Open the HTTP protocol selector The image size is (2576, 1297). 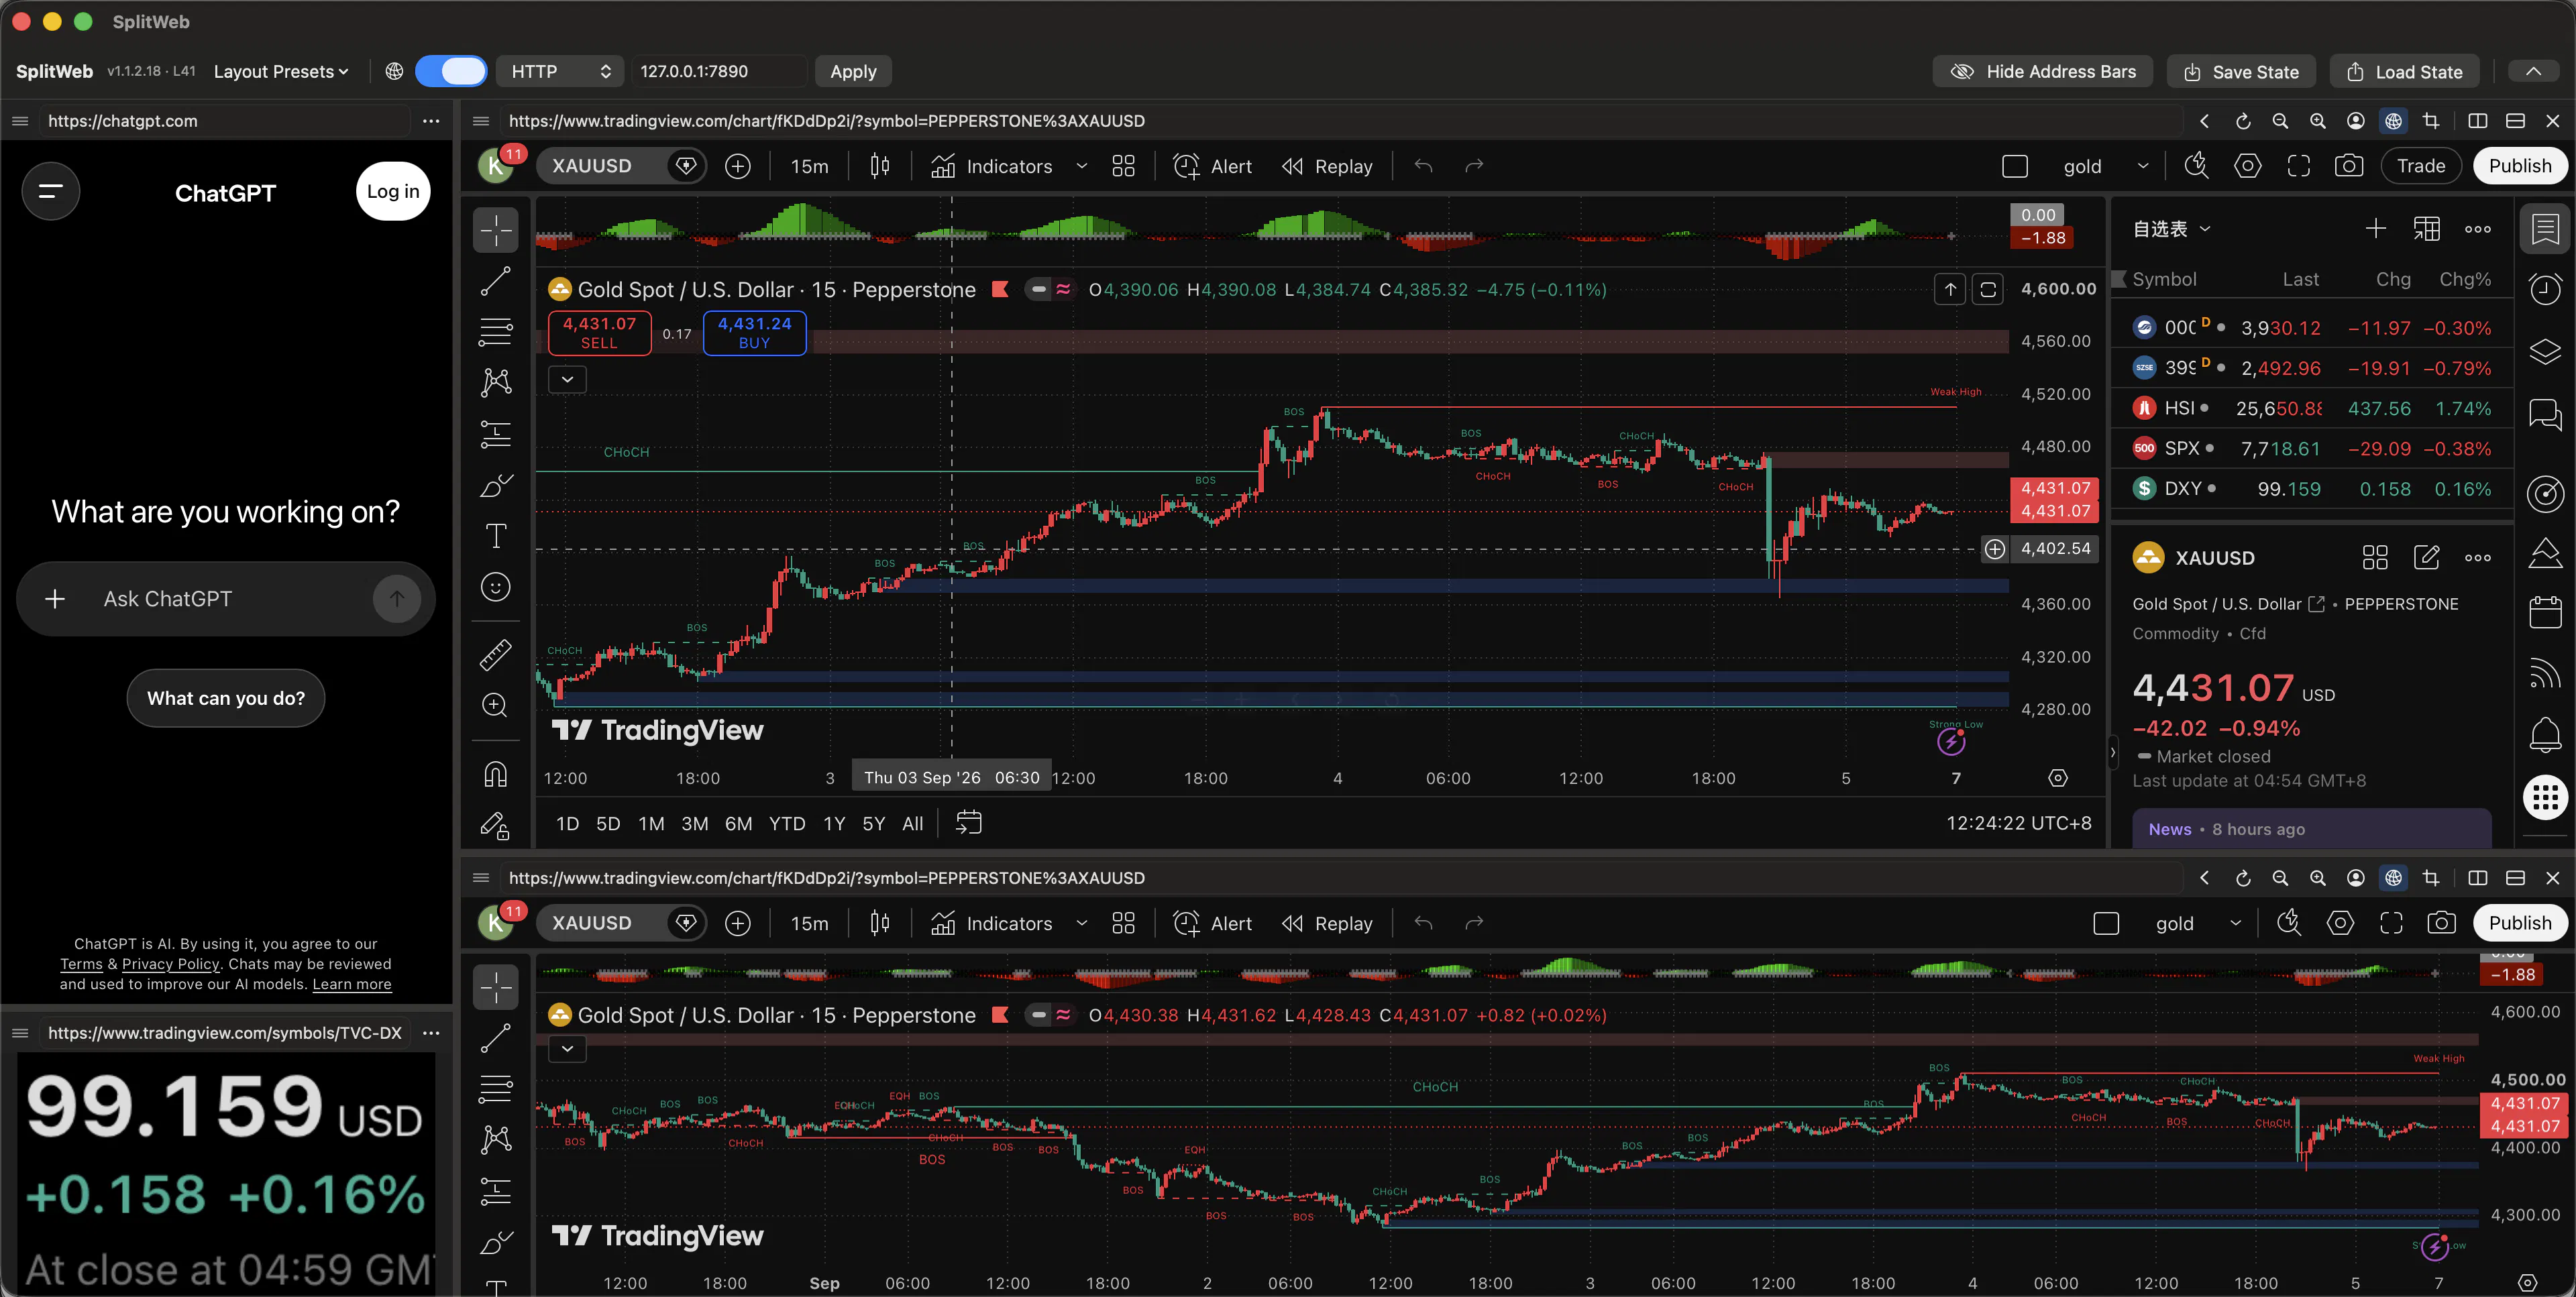click(x=560, y=71)
